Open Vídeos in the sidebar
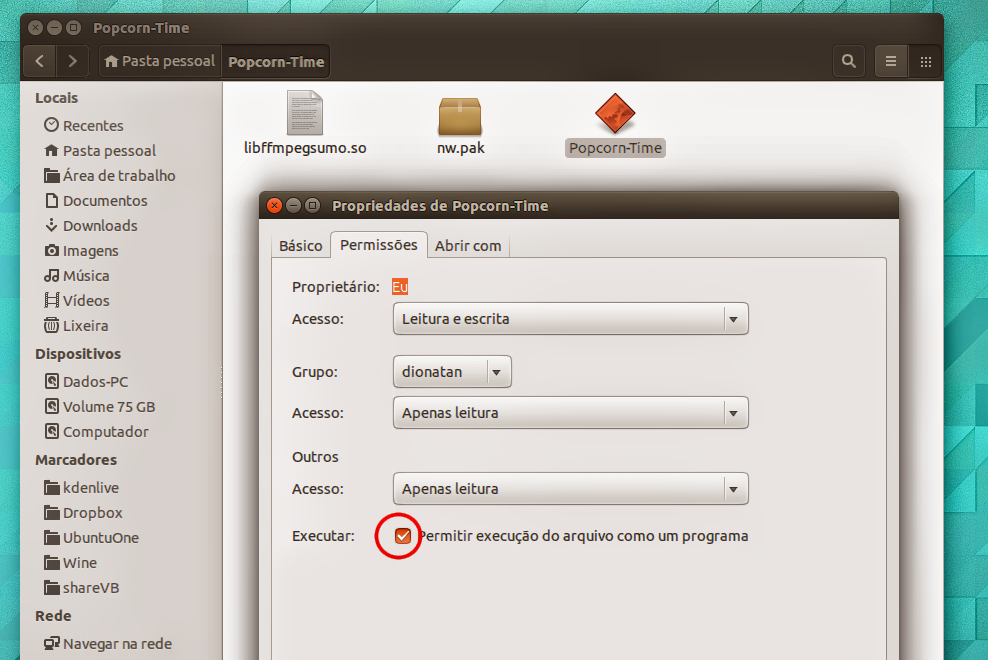The image size is (988, 660). 76,301
